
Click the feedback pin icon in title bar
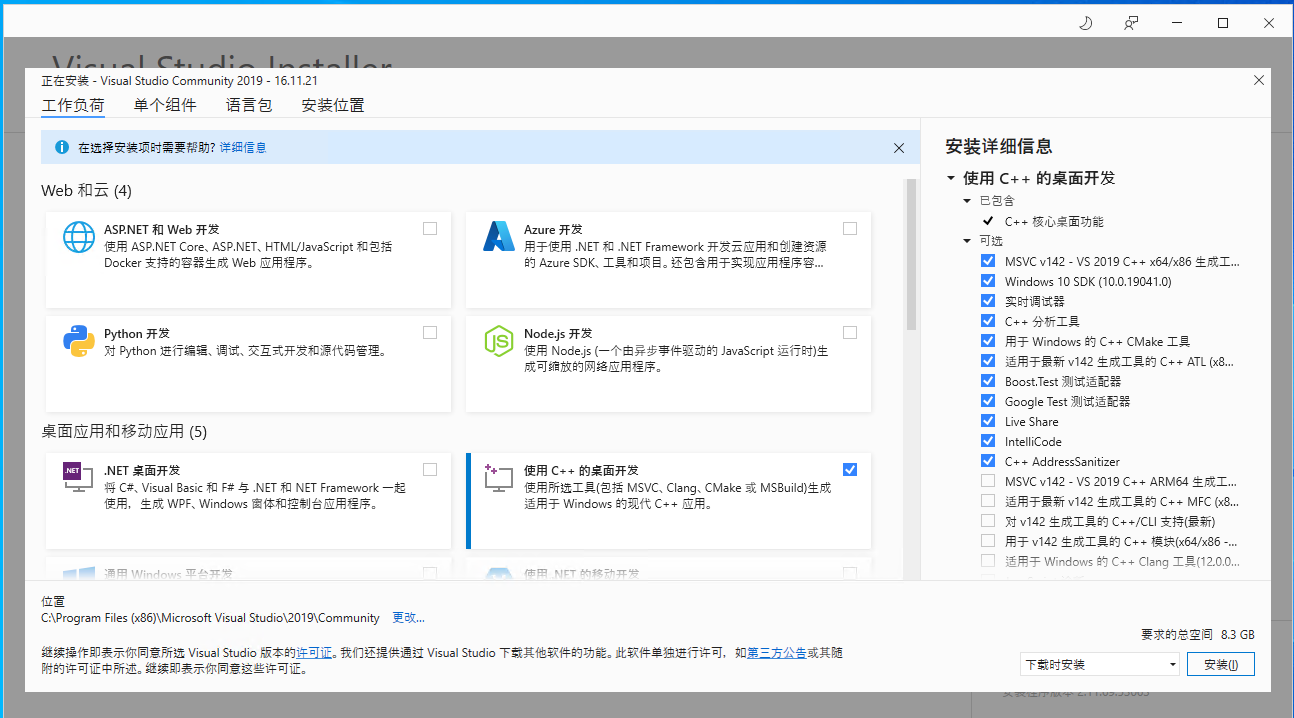coord(1131,23)
